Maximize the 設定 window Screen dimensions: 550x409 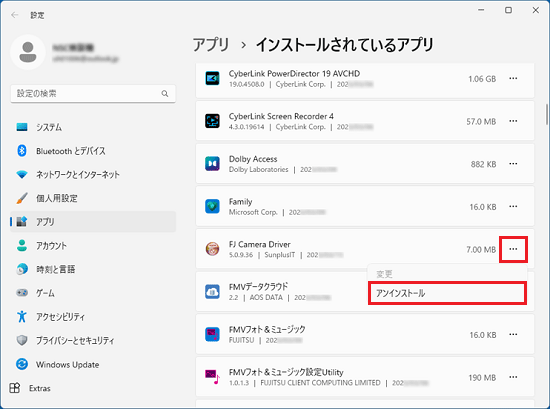[508, 10]
